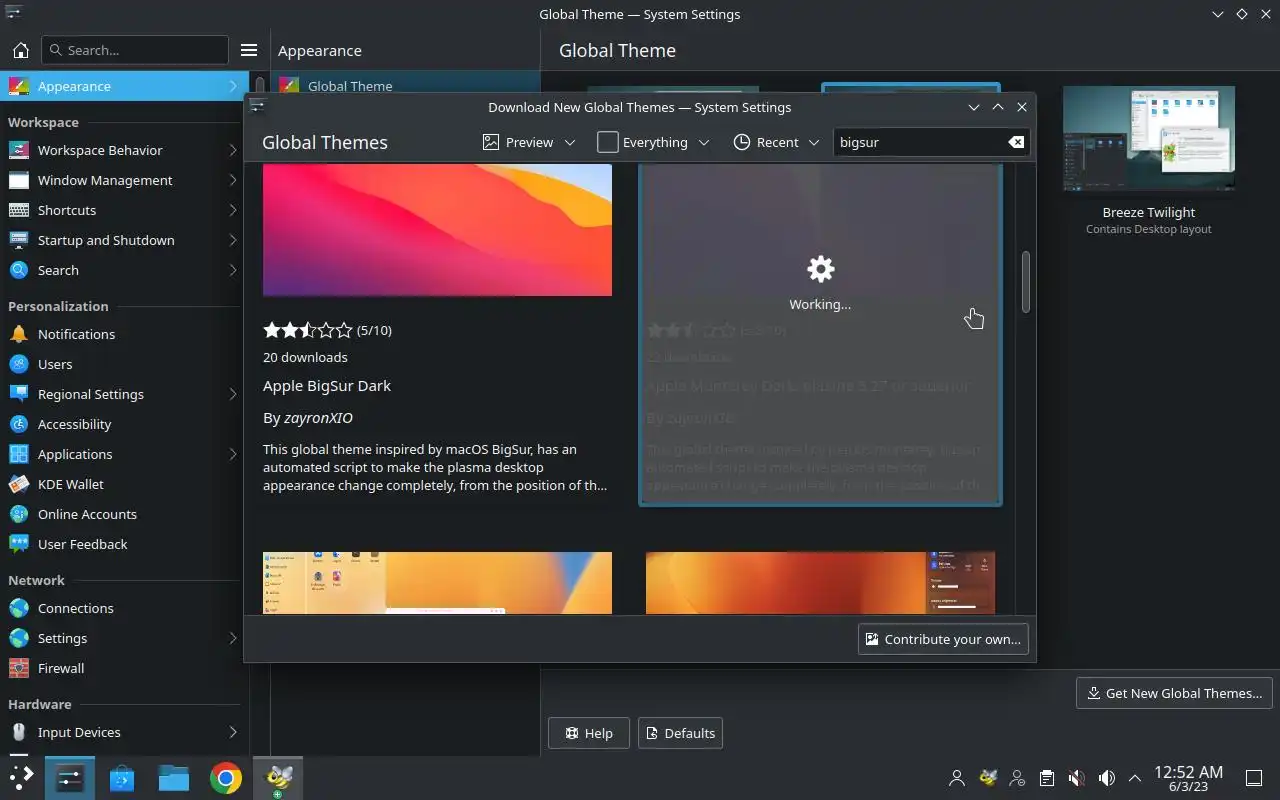
Task: Click the Accessibility icon
Action: (19, 424)
